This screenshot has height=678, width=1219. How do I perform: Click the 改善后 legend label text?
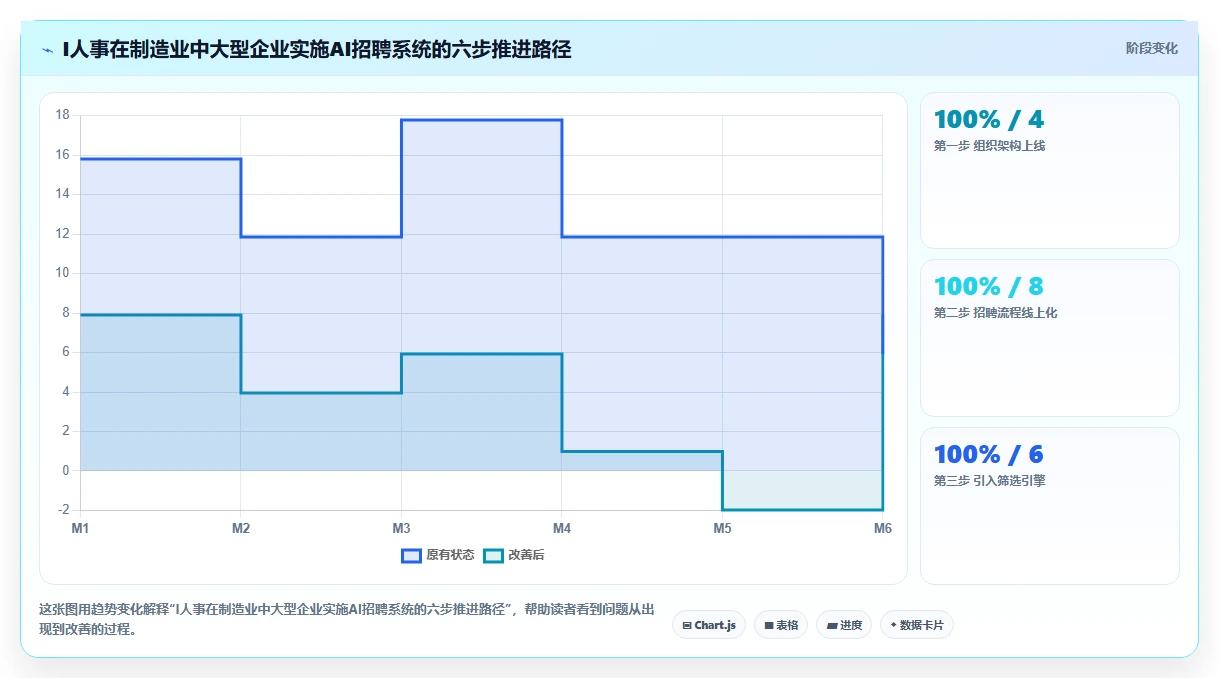[x=526, y=555]
